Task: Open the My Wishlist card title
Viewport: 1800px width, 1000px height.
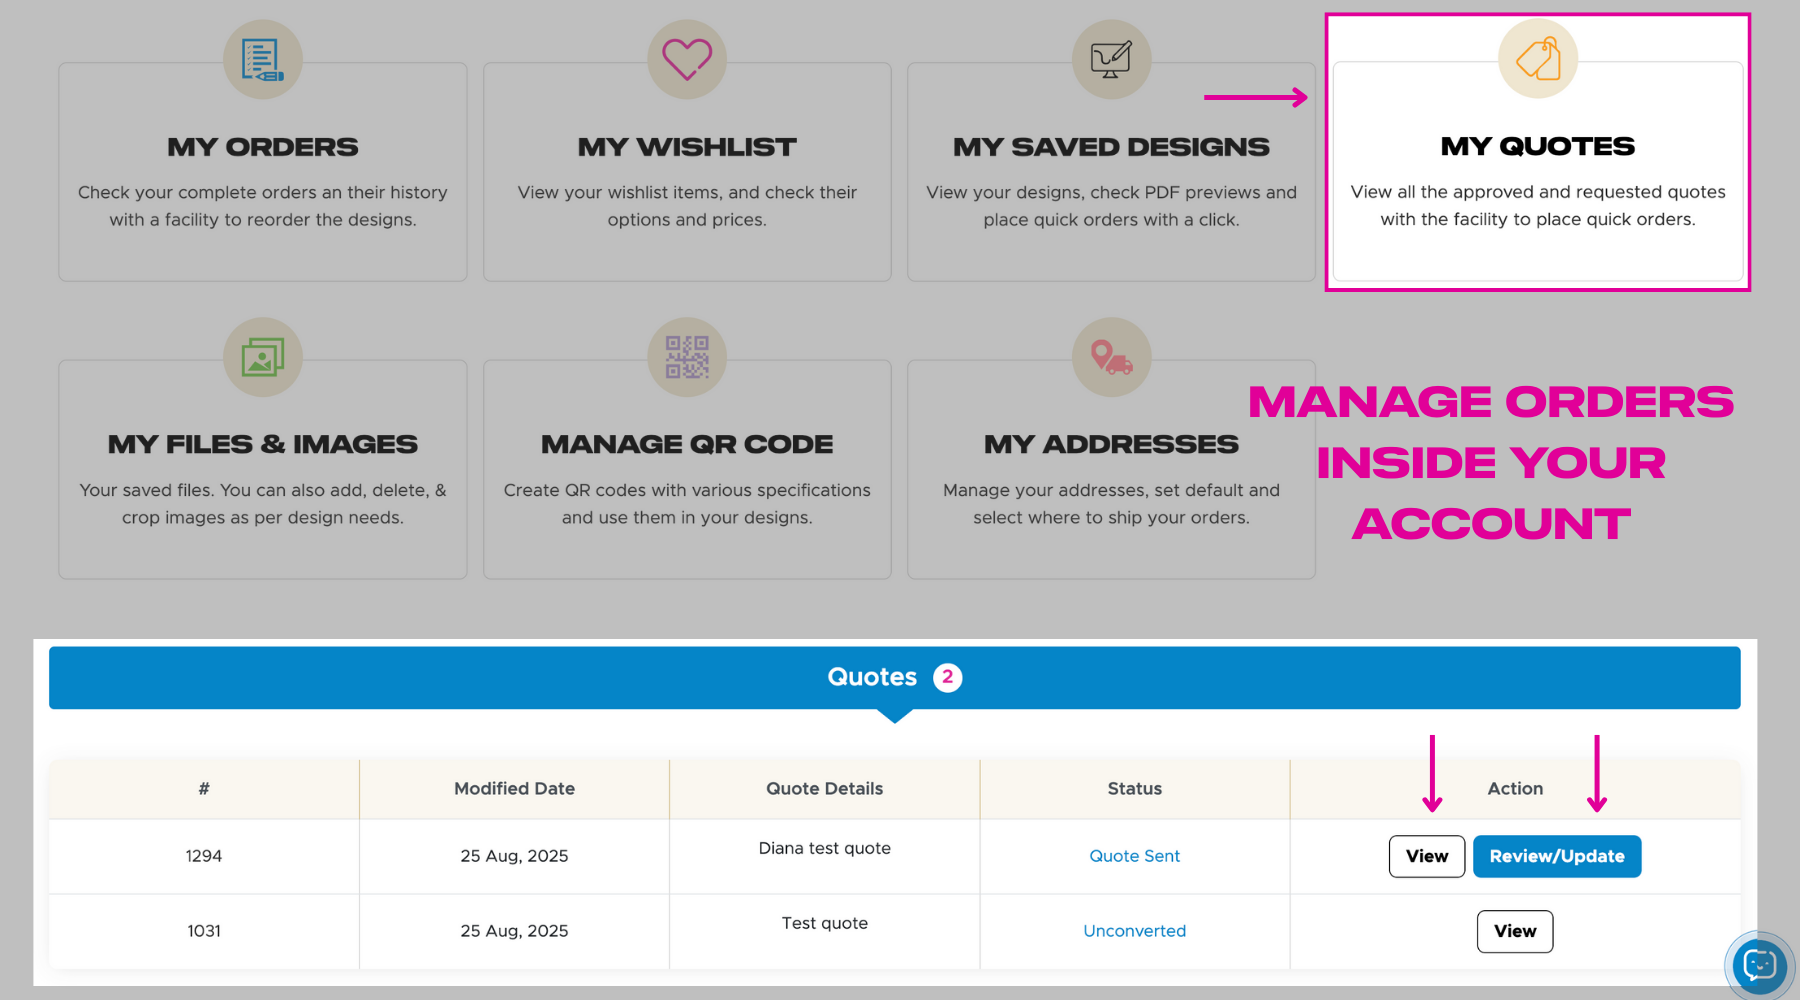Action: tap(687, 147)
